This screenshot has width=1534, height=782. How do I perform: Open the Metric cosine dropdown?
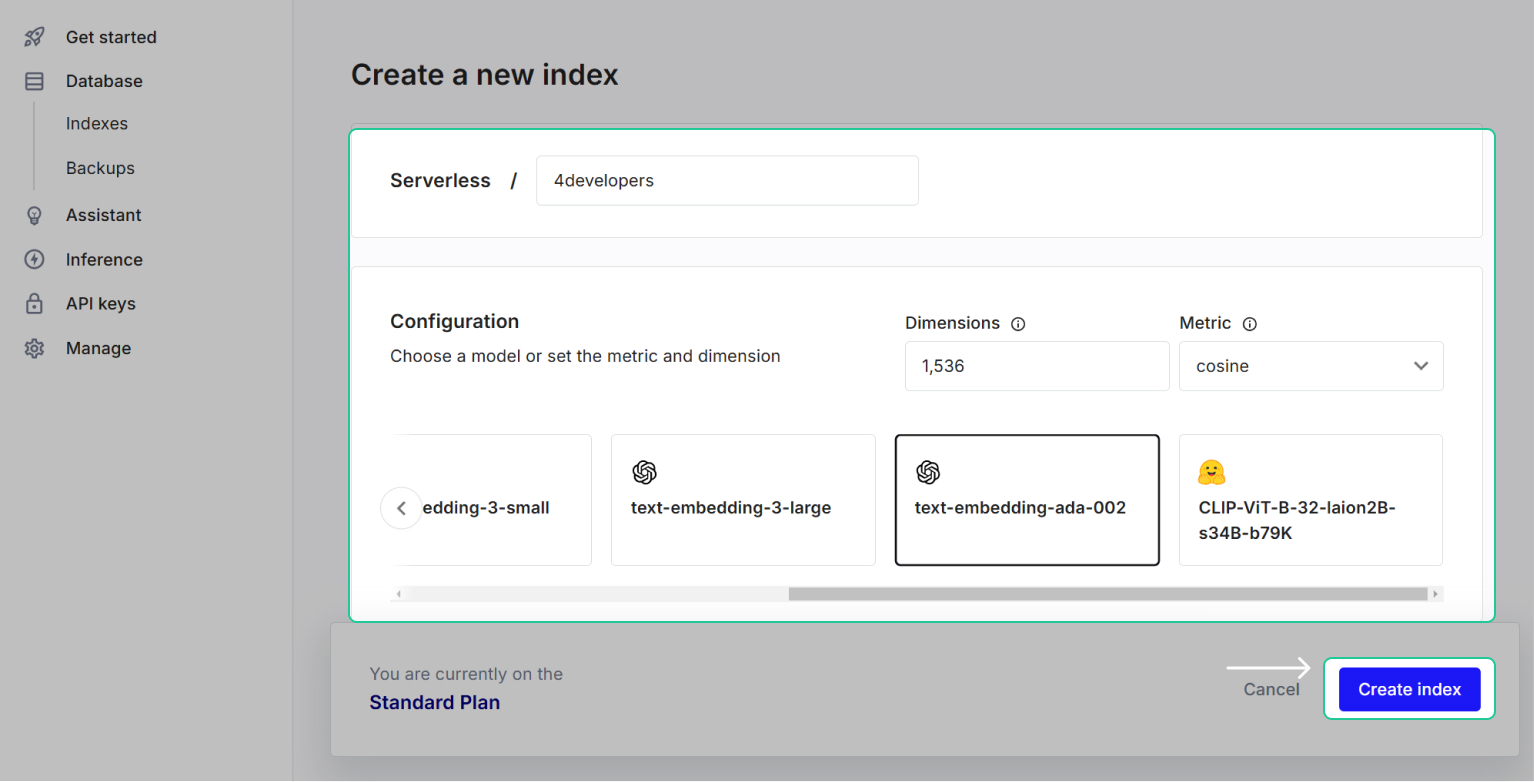pyautogui.click(x=1311, y=366)
